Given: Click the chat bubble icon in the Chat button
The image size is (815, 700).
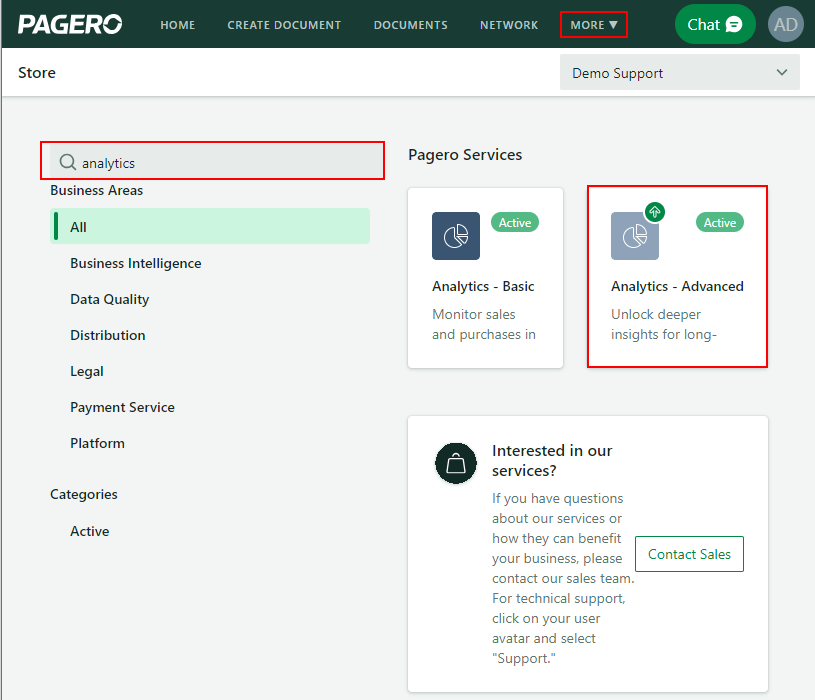Looking at the screenshot, I should click(x=734, y=24).
